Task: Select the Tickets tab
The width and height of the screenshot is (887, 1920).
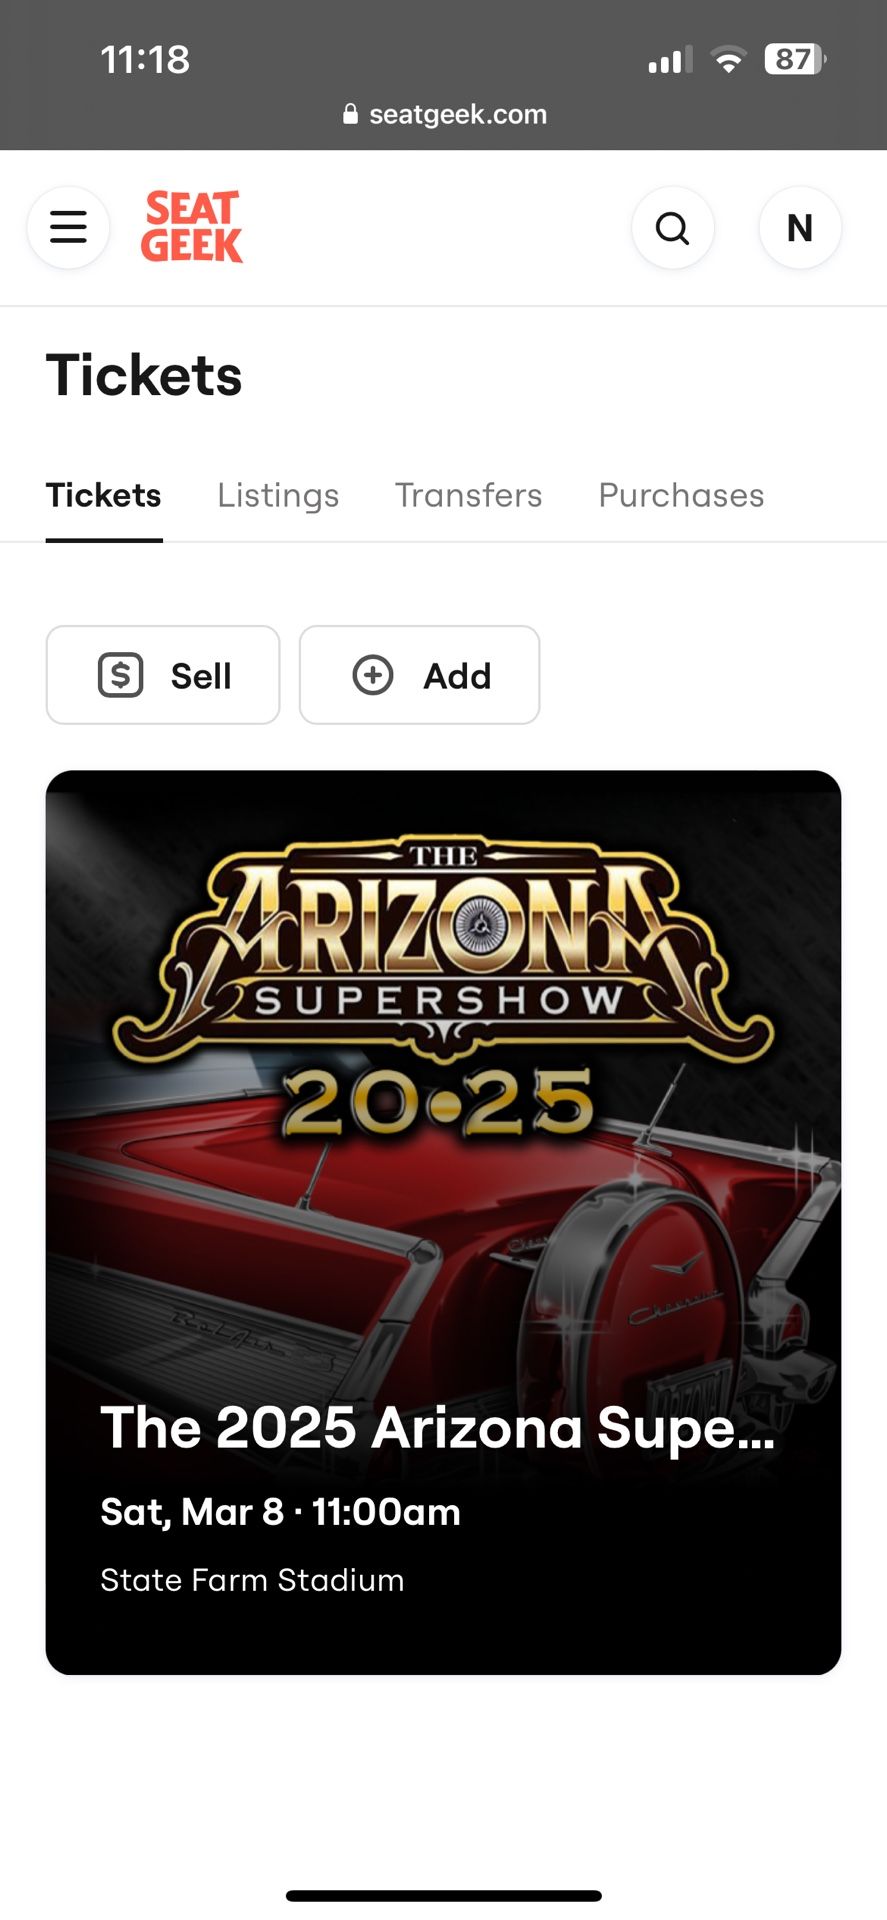Action: (104, 495)
